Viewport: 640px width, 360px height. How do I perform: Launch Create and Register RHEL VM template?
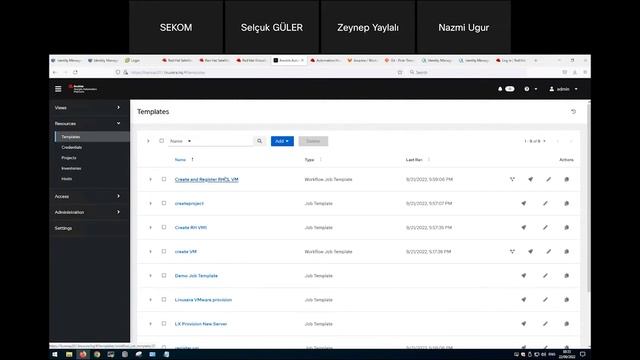[x=530, y=179]
